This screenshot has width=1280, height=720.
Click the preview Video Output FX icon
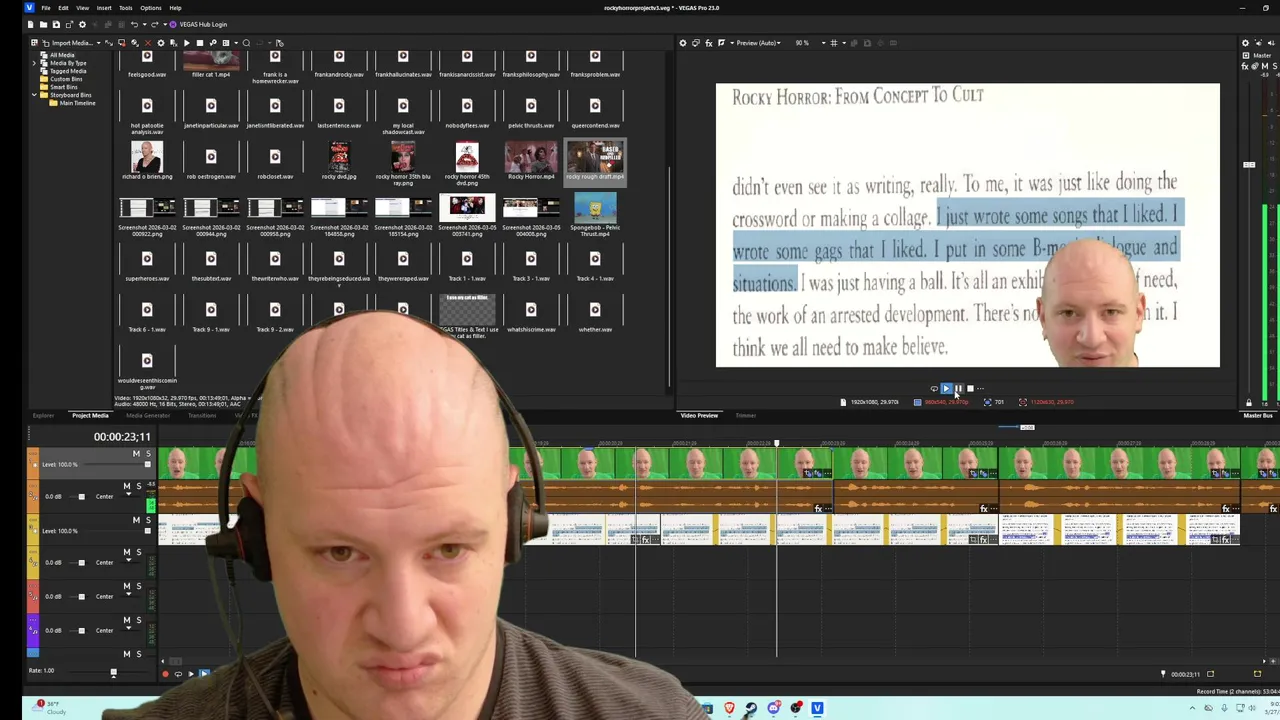coord(709,43)
